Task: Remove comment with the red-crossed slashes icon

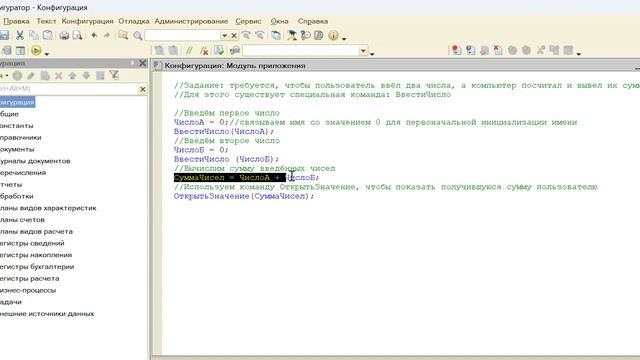Action: (204, 51)
